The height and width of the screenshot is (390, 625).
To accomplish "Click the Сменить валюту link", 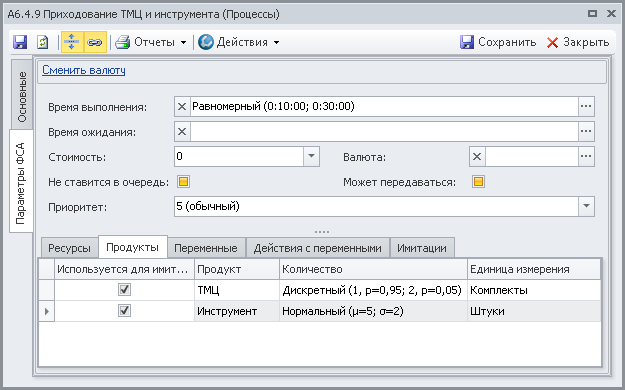I will tap(84, 70).
